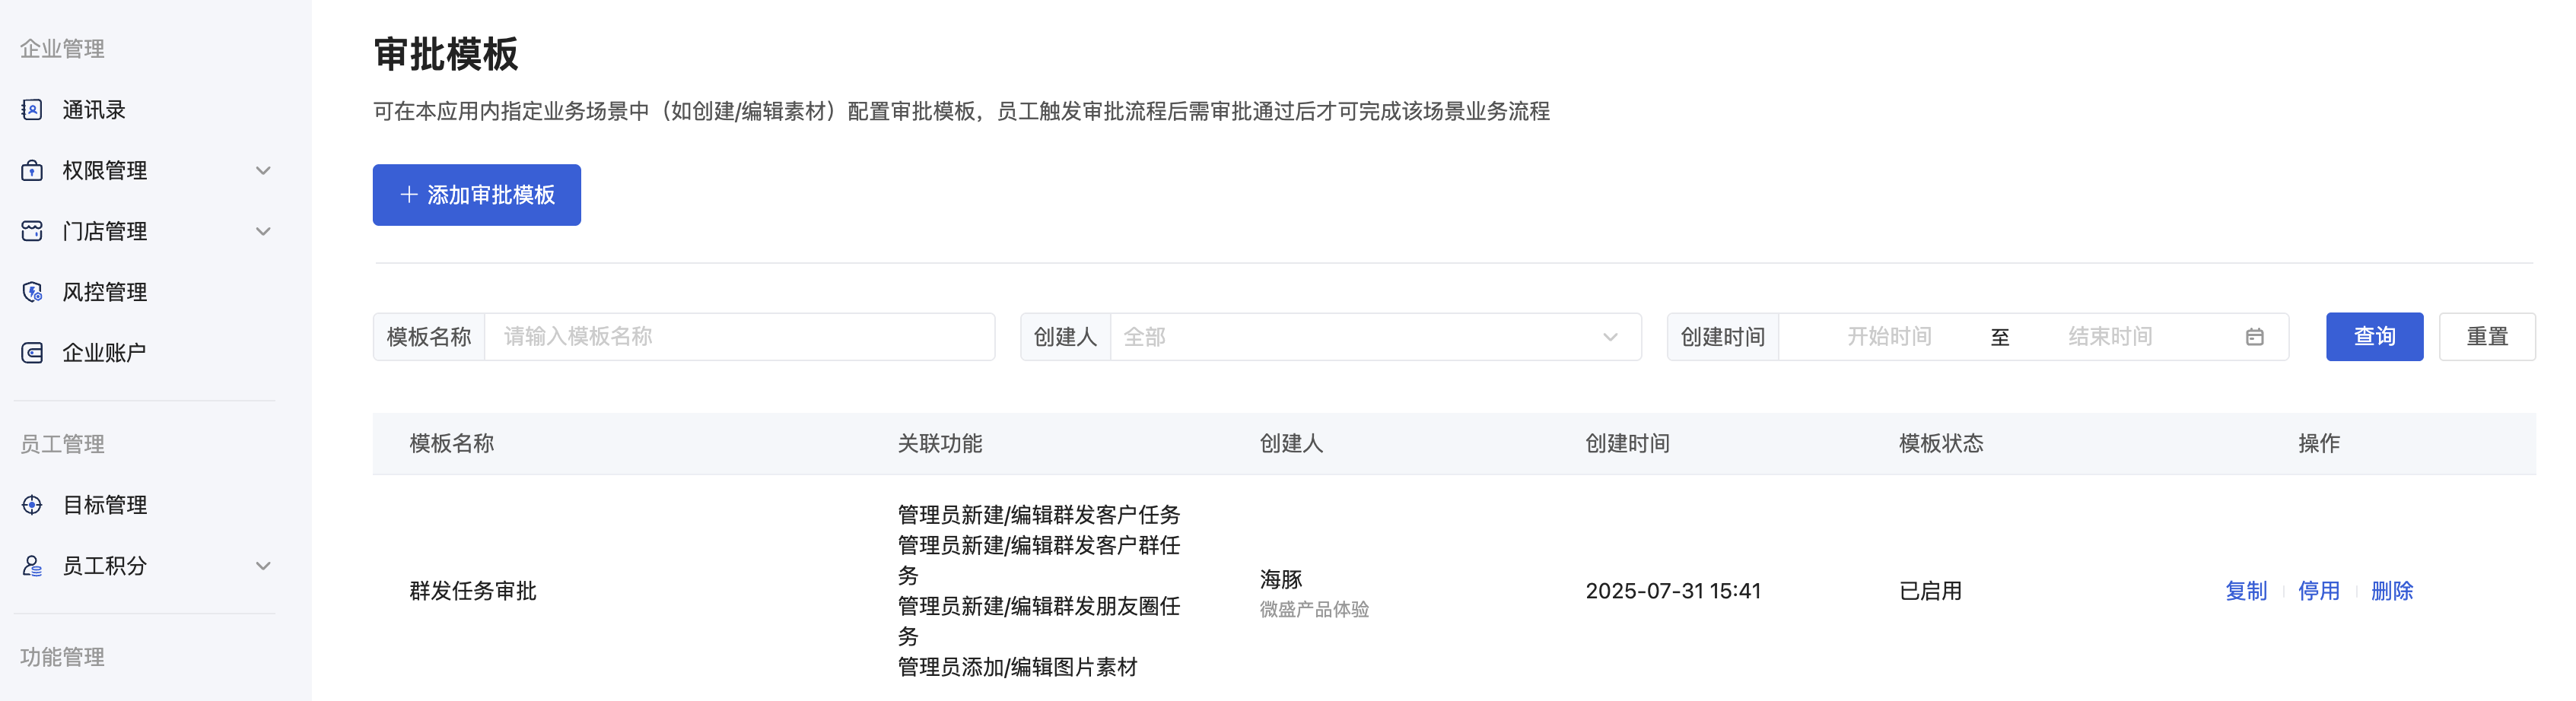Expand the 门店管理 chevron

pos(263,232)
